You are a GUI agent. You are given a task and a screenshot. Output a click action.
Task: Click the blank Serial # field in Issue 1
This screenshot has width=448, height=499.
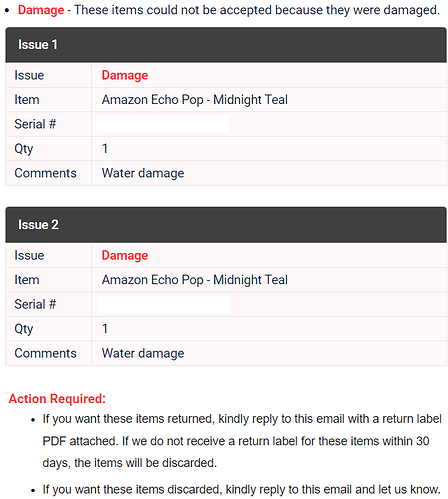[x=162, y=124]
